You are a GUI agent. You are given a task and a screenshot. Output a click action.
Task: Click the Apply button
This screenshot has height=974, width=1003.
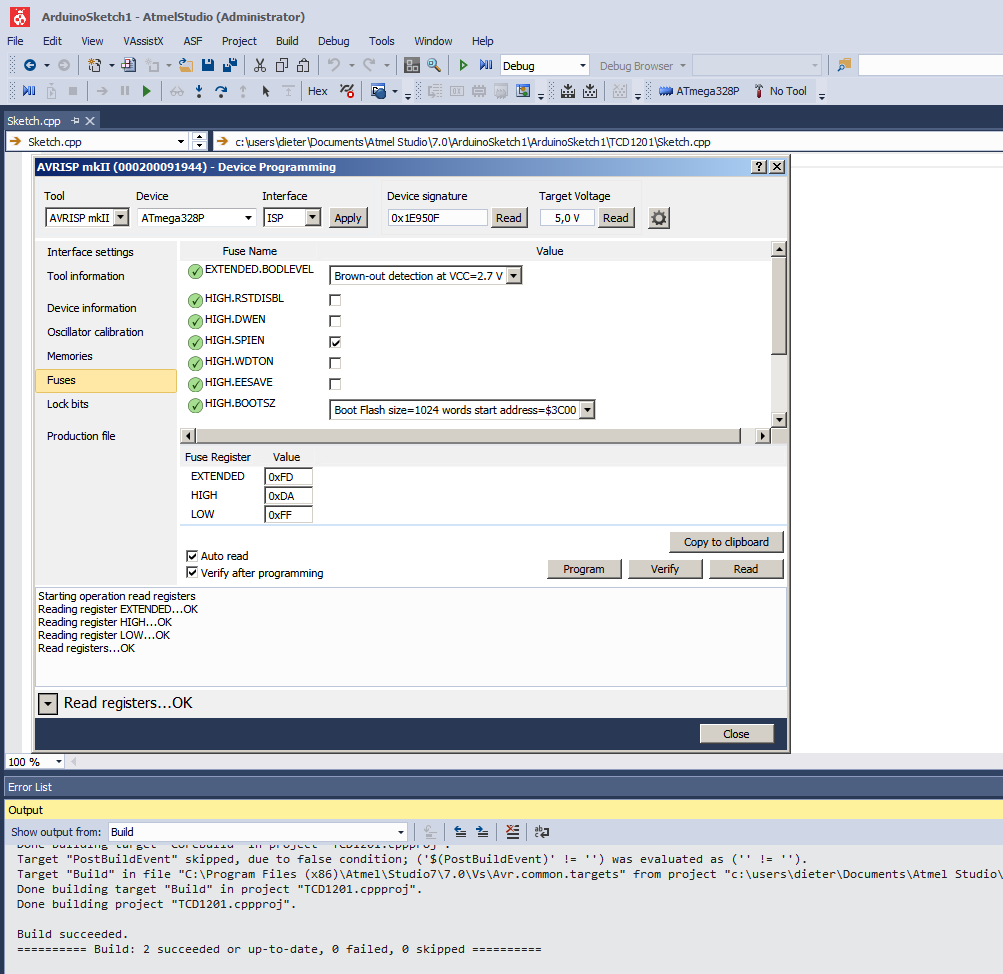coord(348,218)
